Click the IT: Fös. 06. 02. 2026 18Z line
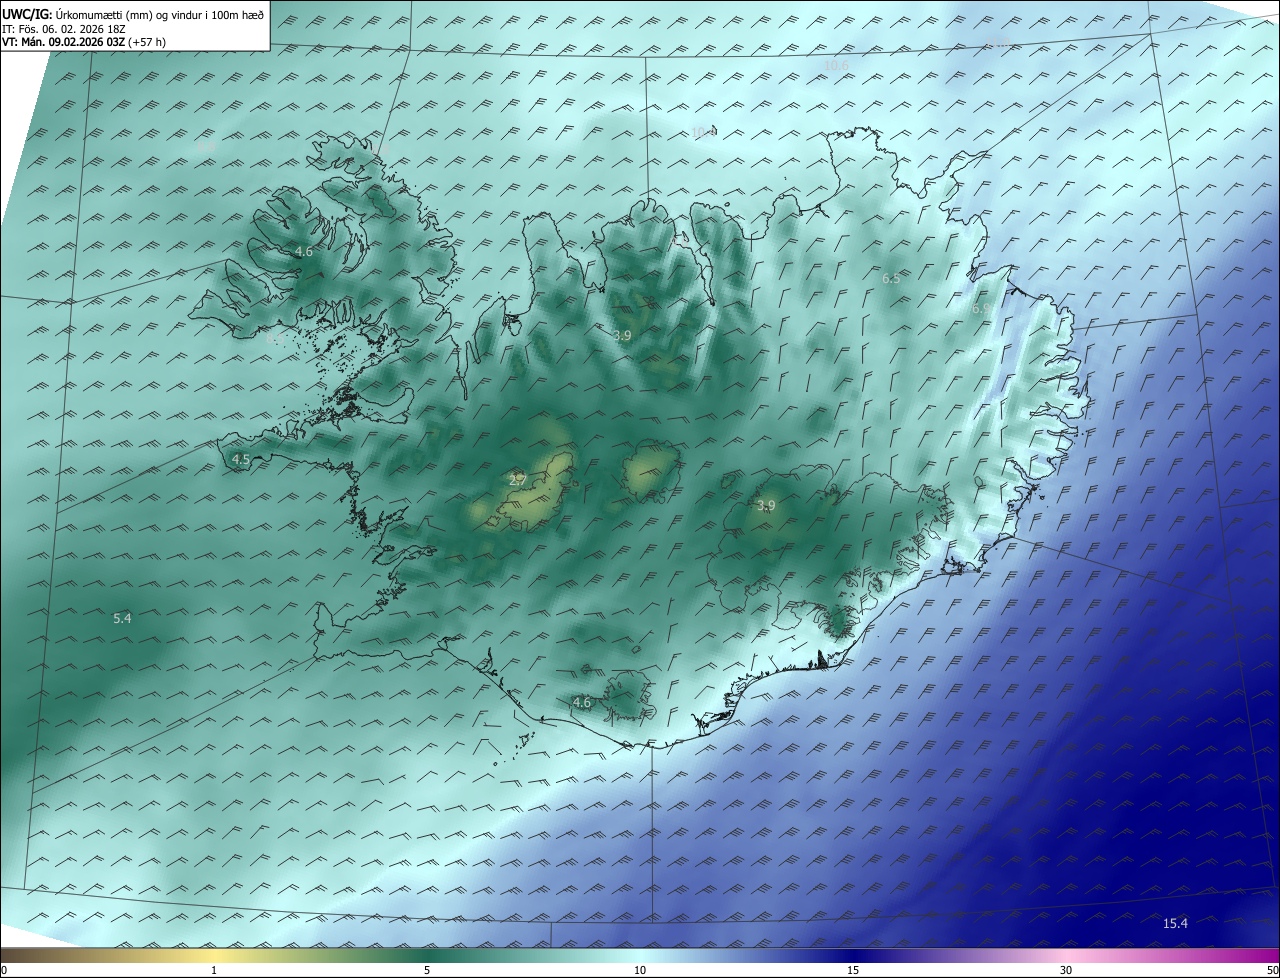The image size is (1280, 978). click(66, 29)
